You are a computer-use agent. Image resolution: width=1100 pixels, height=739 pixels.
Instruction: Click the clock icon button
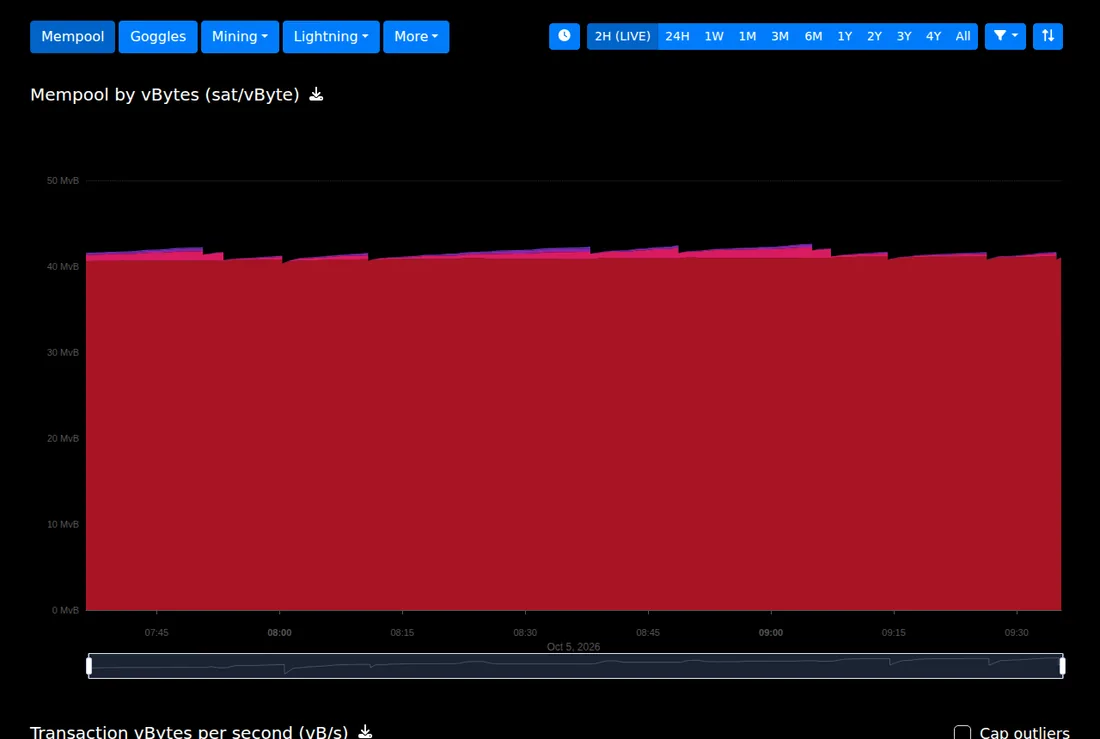(x=564, y=36)
